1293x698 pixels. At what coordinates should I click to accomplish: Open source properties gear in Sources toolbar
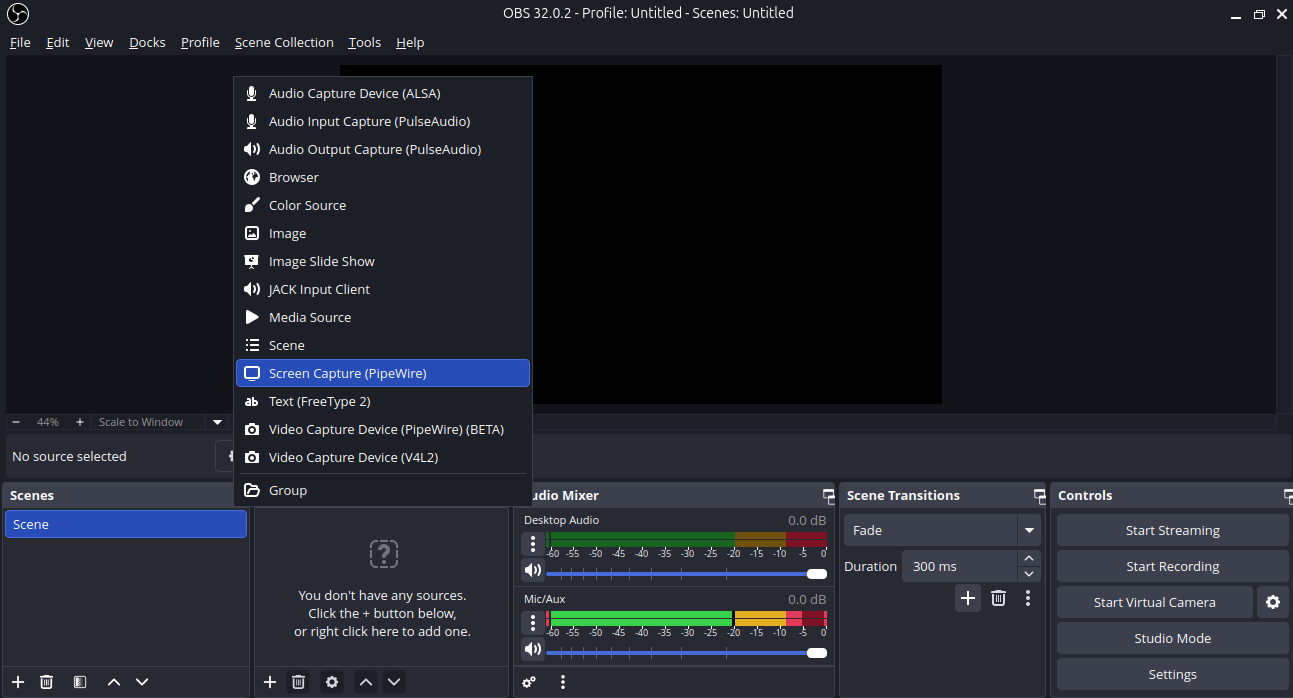pyautogui.click(x=332, y=682)
